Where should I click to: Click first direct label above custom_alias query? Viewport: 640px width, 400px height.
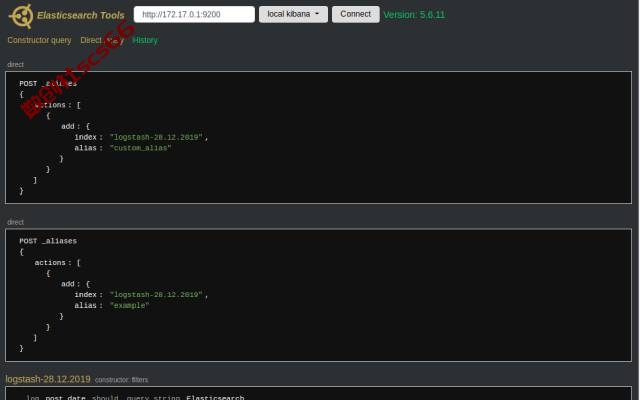point(16,64)
